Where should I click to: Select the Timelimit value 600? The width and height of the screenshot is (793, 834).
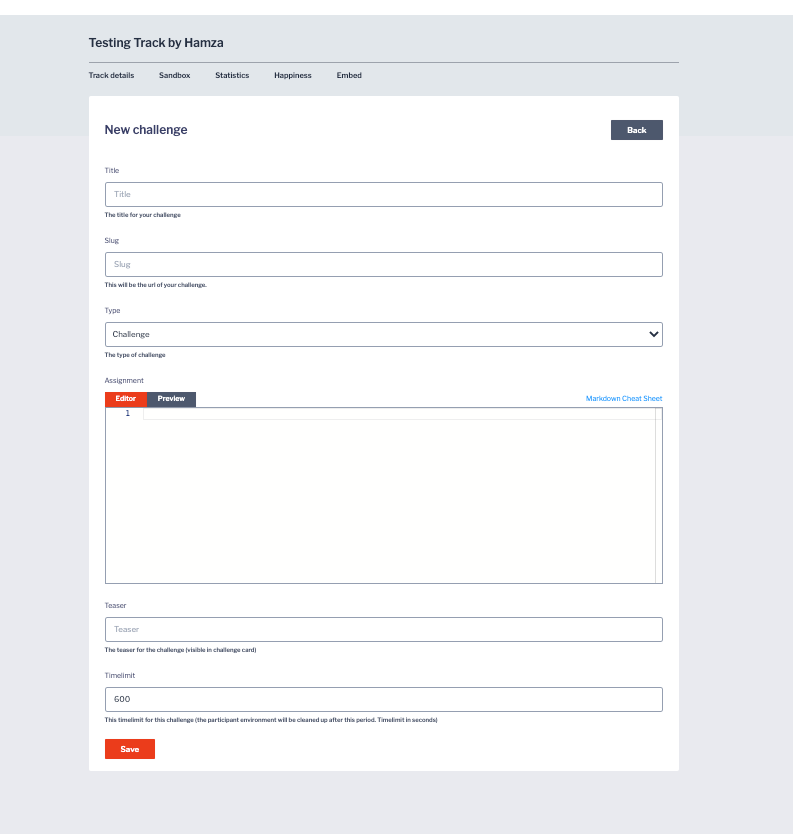point(384,699)
